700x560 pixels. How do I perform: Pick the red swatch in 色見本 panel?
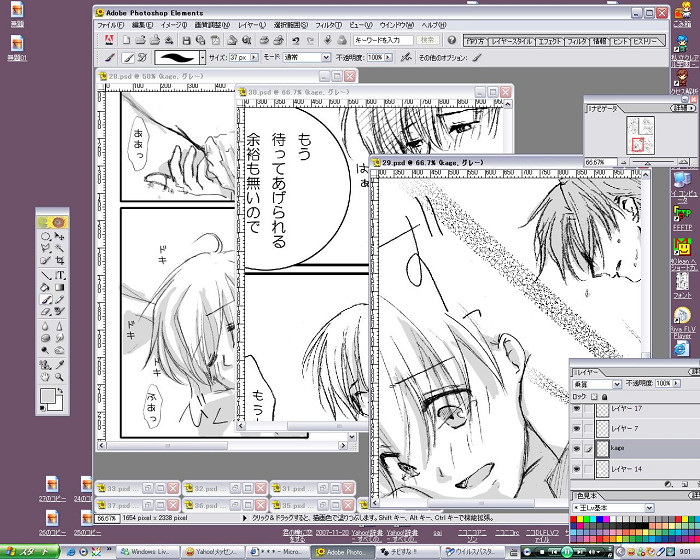pos(574,520)
